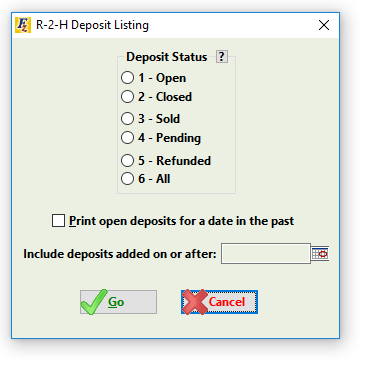This screenshot has height=367, width=366.
Task: Click the red X icon on Cancel
Action: [x=195, y=302]
